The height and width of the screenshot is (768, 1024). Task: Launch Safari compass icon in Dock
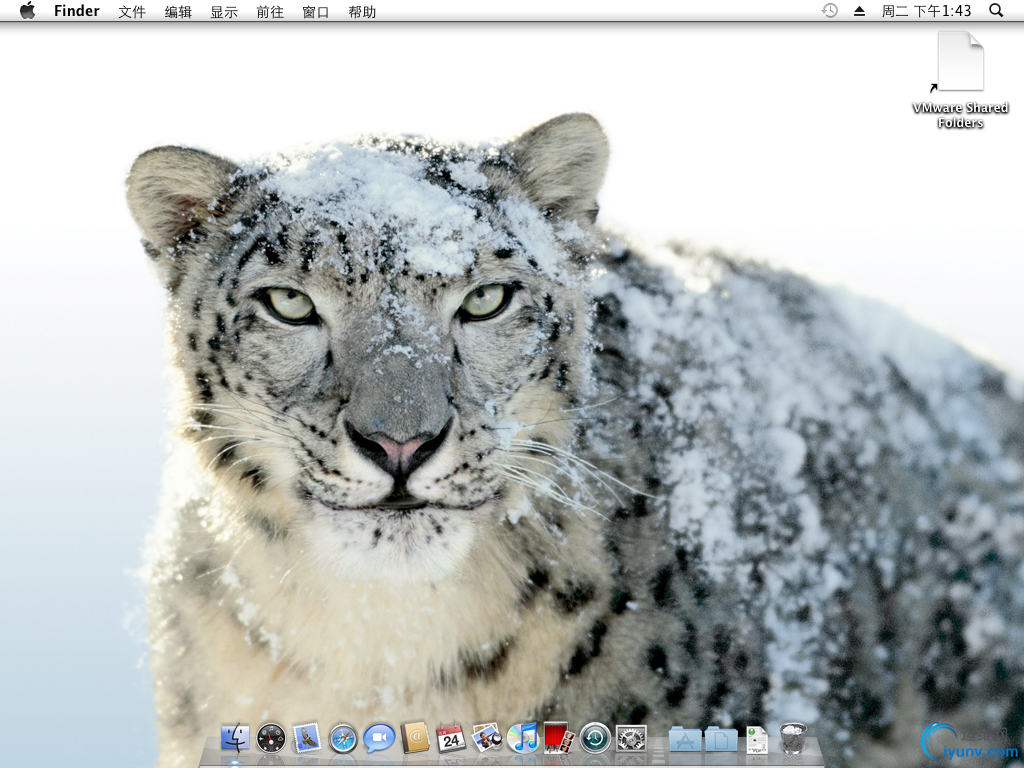[343, 739]
